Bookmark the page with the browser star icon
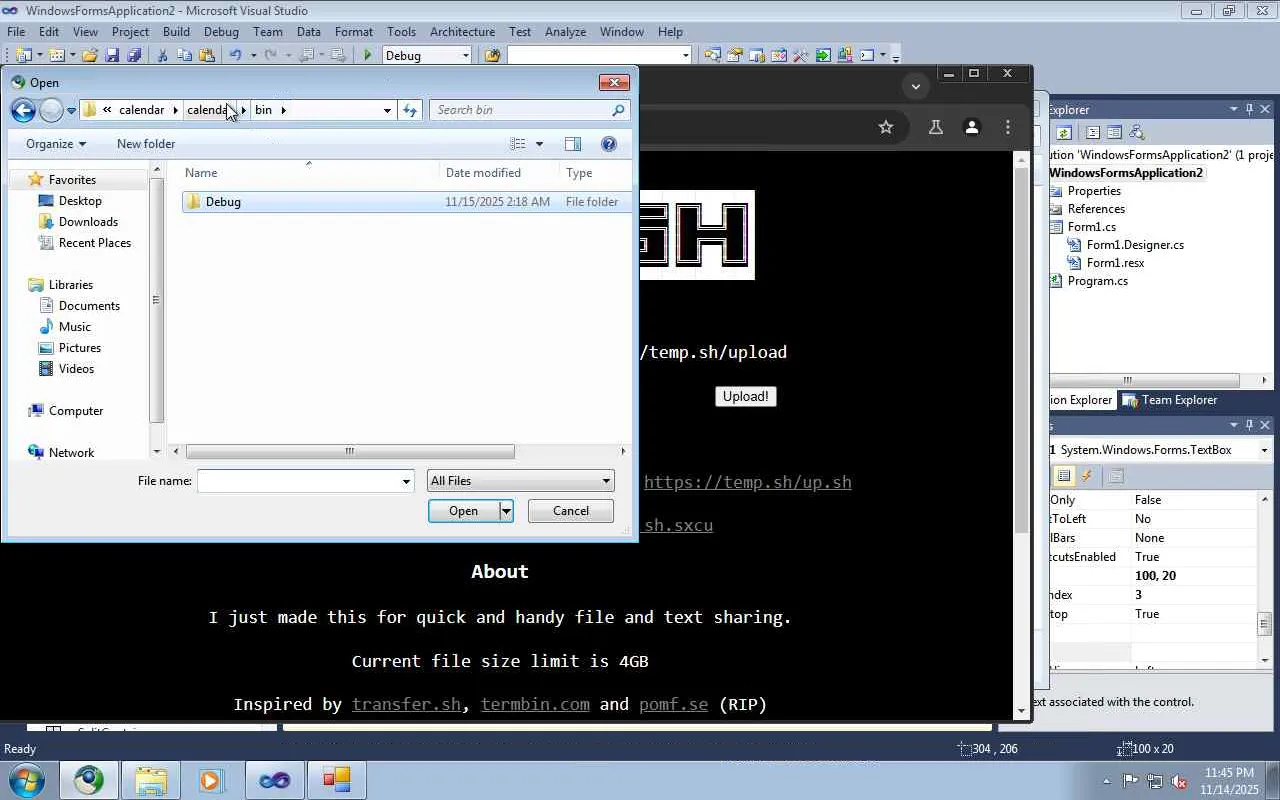Image resolution: width=1280 pixels, height=800 pixels. [x=886, y=127]
